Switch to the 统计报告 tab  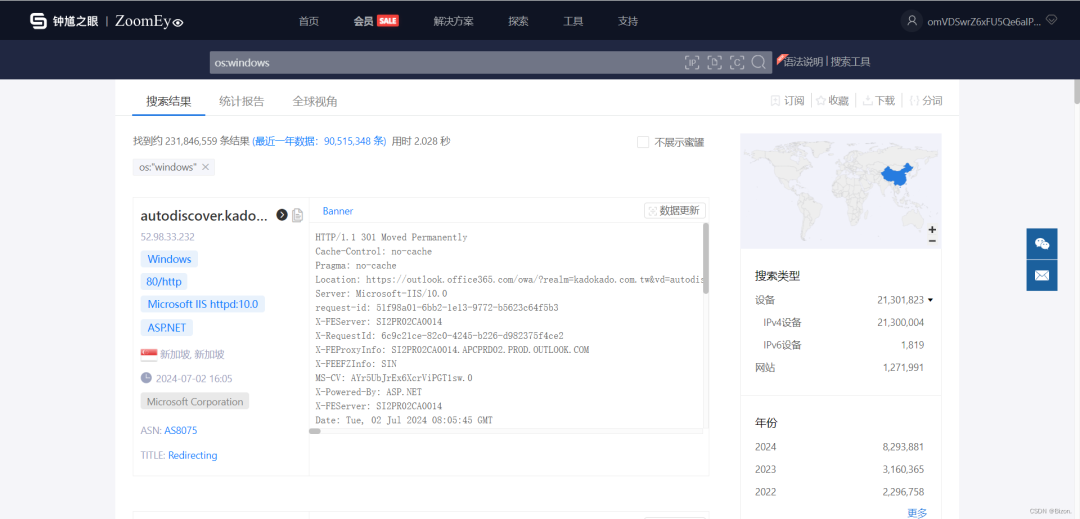pos(242,101)
